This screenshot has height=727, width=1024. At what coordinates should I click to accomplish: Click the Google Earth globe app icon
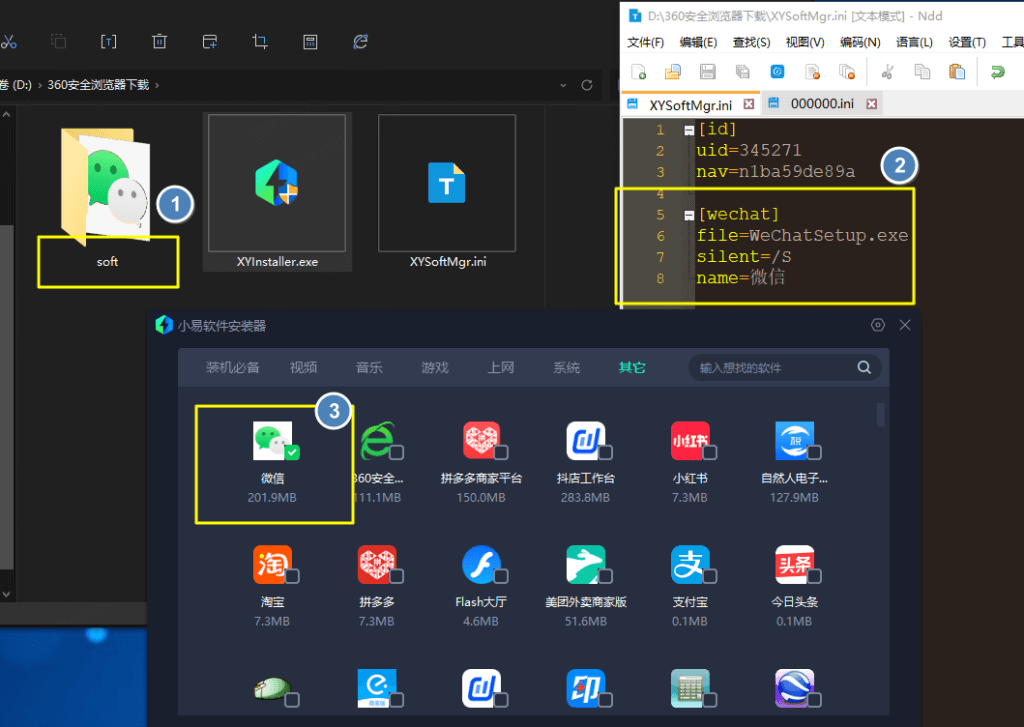pyautogui.click(x=794, y=688)
